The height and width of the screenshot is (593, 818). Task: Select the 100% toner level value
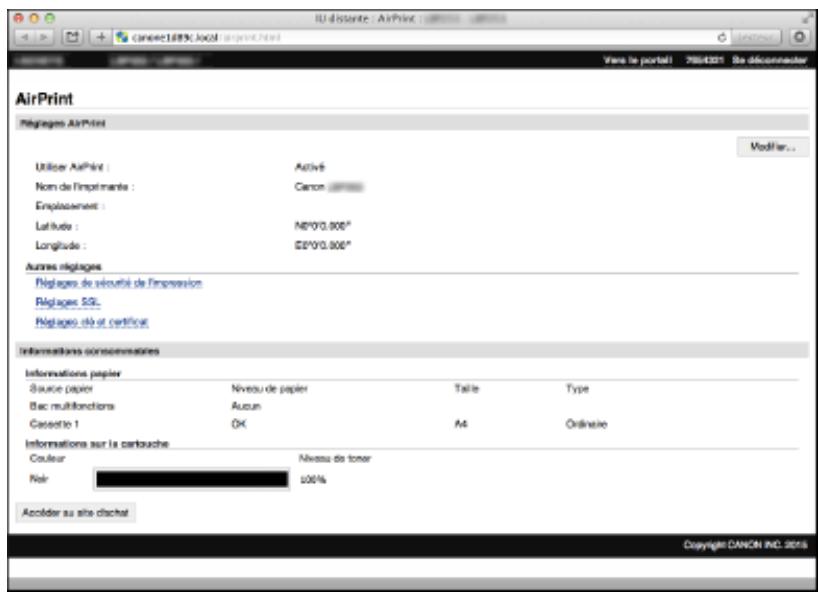[313, 480]
